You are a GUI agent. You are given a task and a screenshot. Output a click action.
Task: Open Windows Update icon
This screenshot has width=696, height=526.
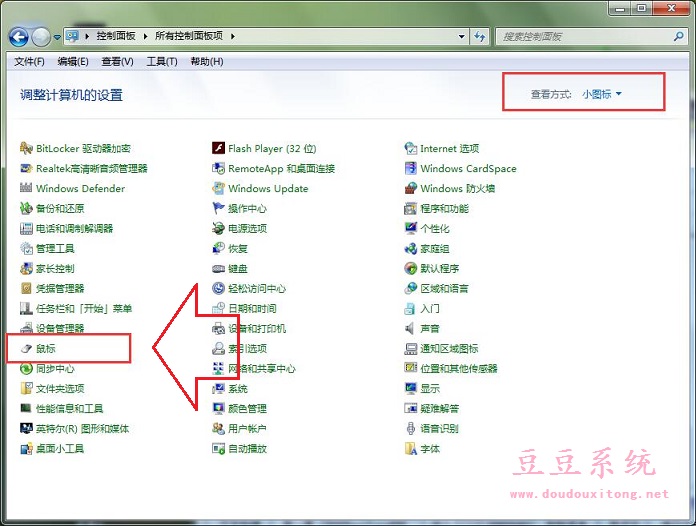point(219,188)
